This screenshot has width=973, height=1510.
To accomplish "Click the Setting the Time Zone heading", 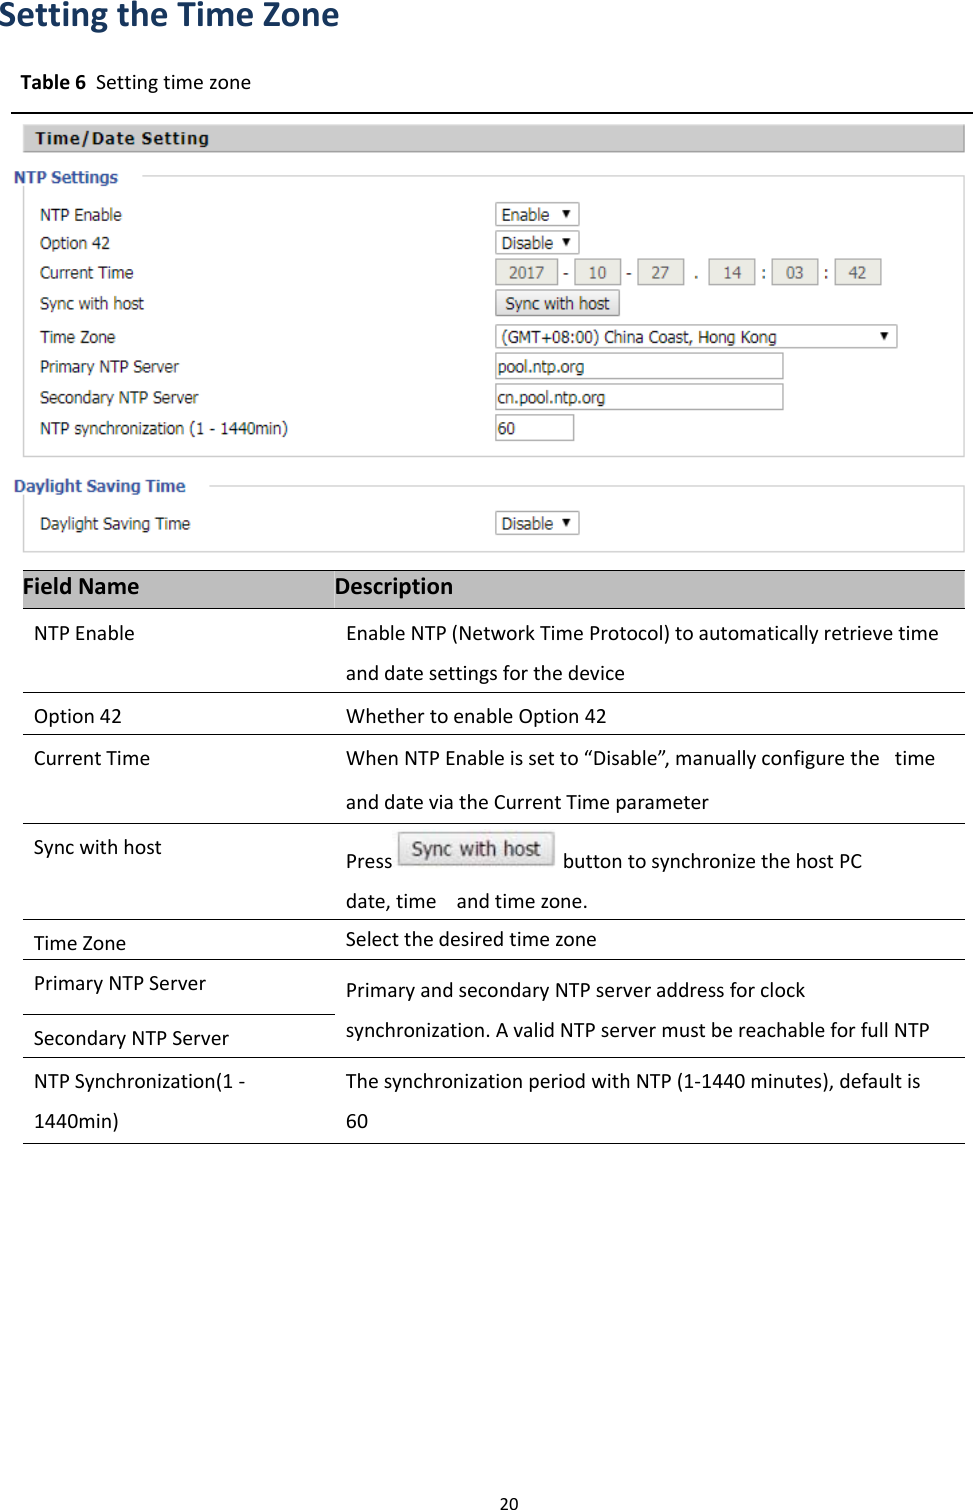I will (x=170, y=17).
